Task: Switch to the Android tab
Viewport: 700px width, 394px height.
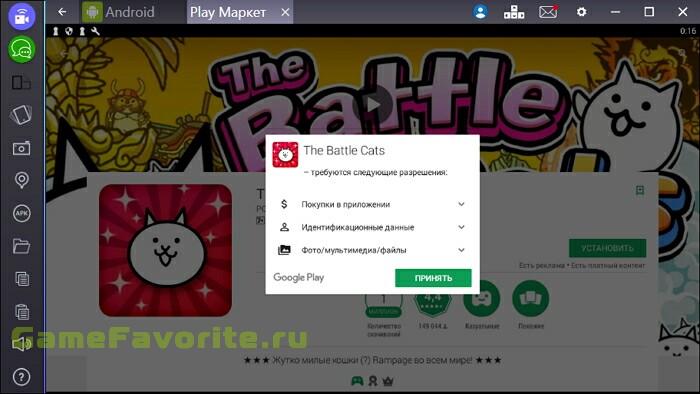Action: click(119, 12)
